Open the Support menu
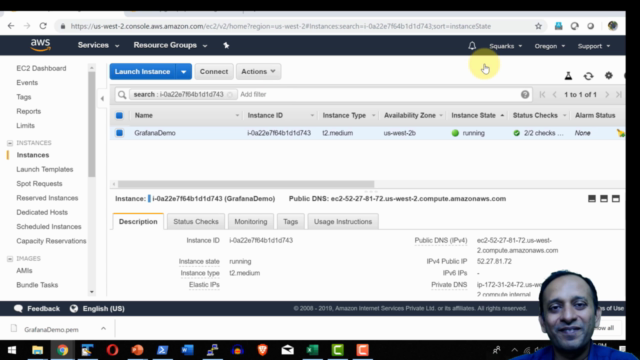This screenshot has width=640, height=360. pyautogui.click(x=594, y=46)
